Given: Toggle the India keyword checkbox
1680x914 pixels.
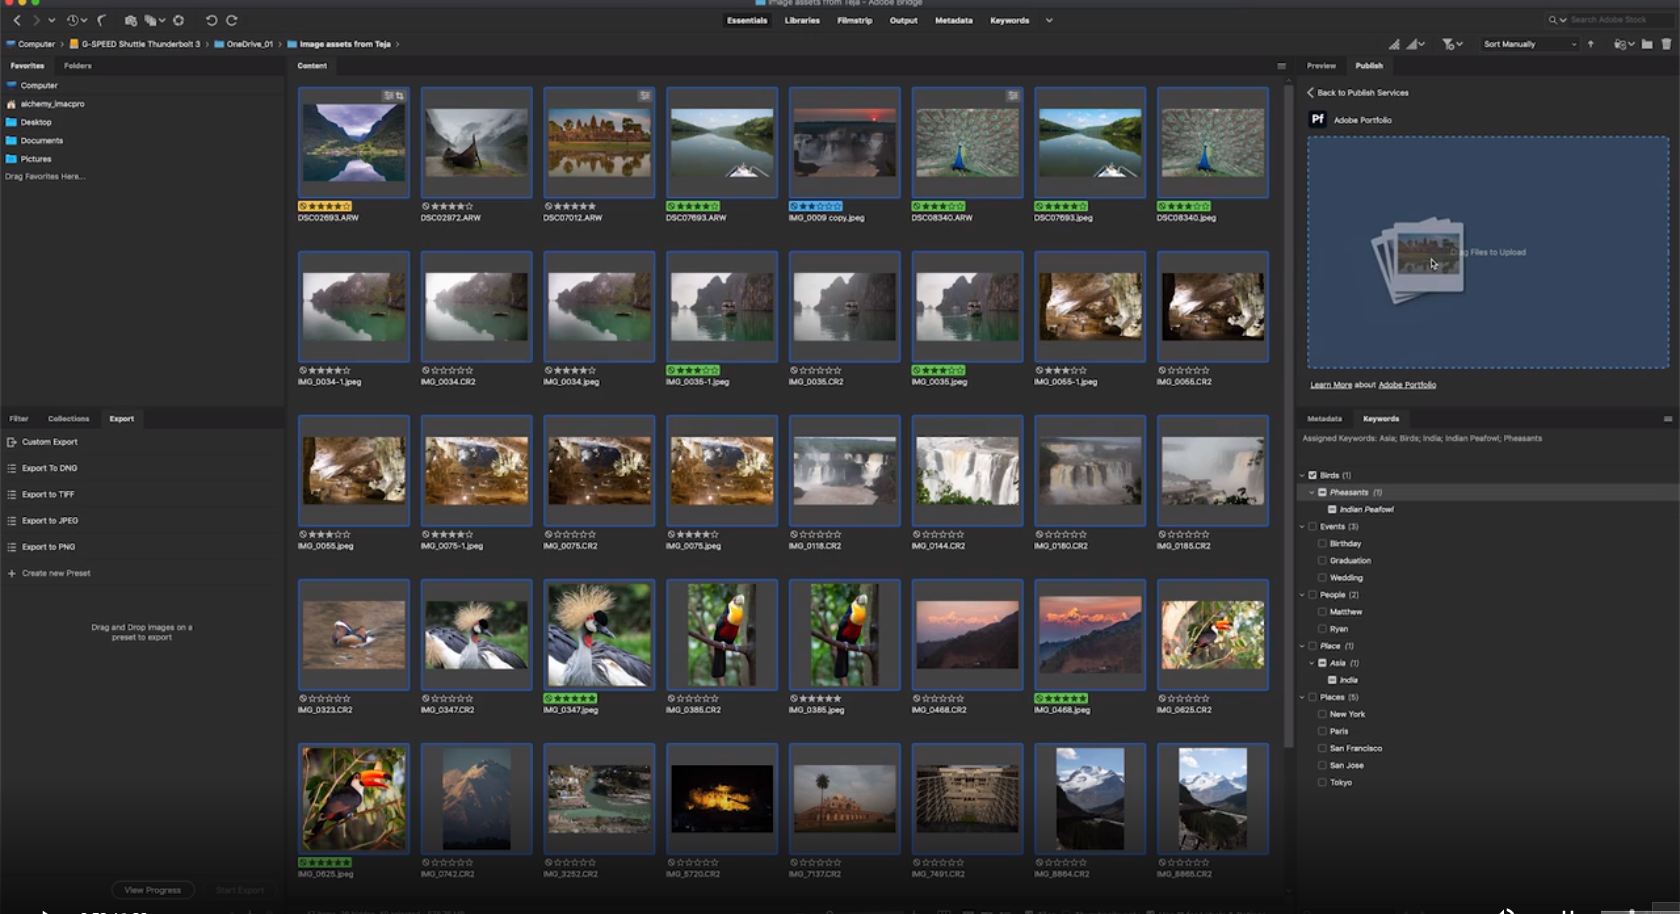Looking at the screenshot, I should pos(1332,680).
